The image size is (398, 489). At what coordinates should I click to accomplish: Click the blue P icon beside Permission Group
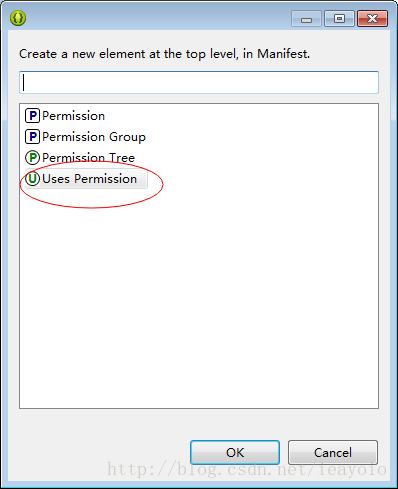[32, 137]
